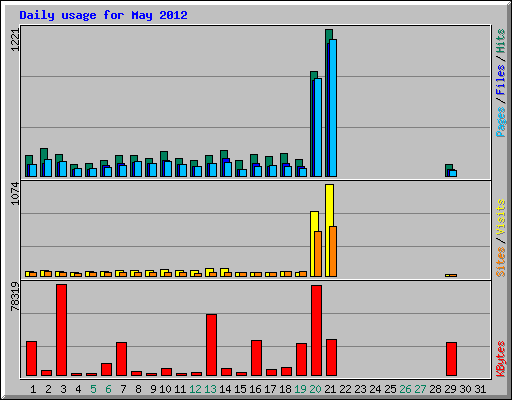Select day 10 on the date axis

[165, 389]
